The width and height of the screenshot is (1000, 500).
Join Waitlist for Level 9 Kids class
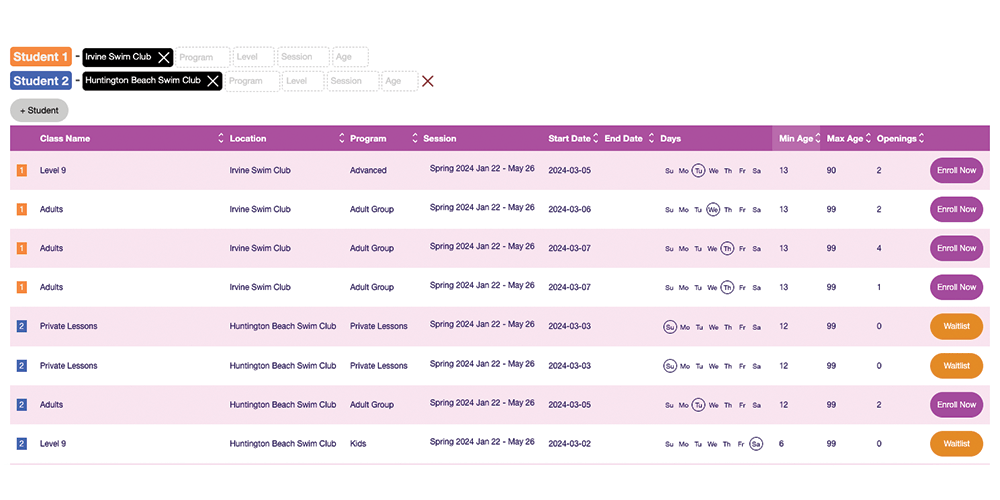tap(956, 444)
